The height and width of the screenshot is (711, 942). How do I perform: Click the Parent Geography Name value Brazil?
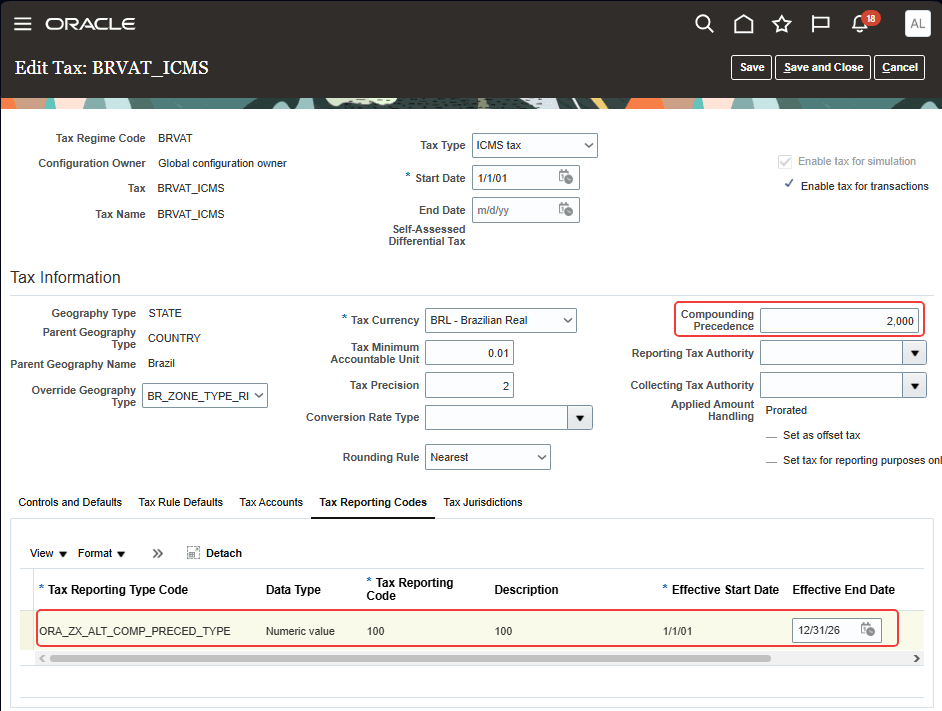(x=161, y=363)
